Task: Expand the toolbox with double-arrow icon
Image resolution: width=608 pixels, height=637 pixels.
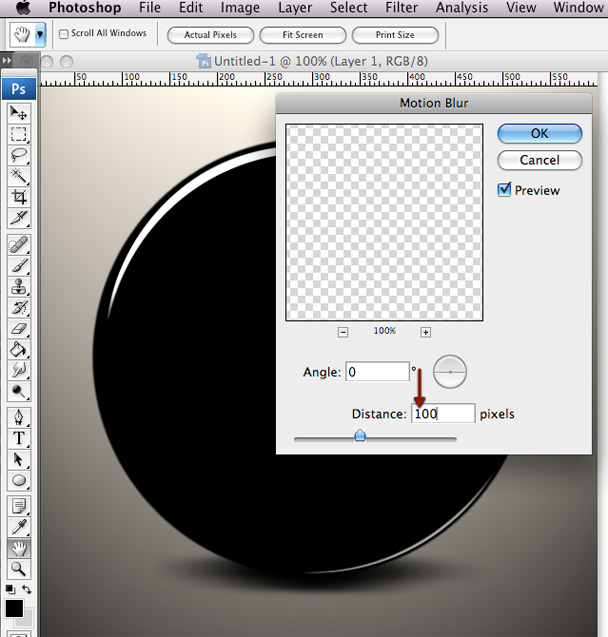Action: pyautogui.click(x=6, y=61)
